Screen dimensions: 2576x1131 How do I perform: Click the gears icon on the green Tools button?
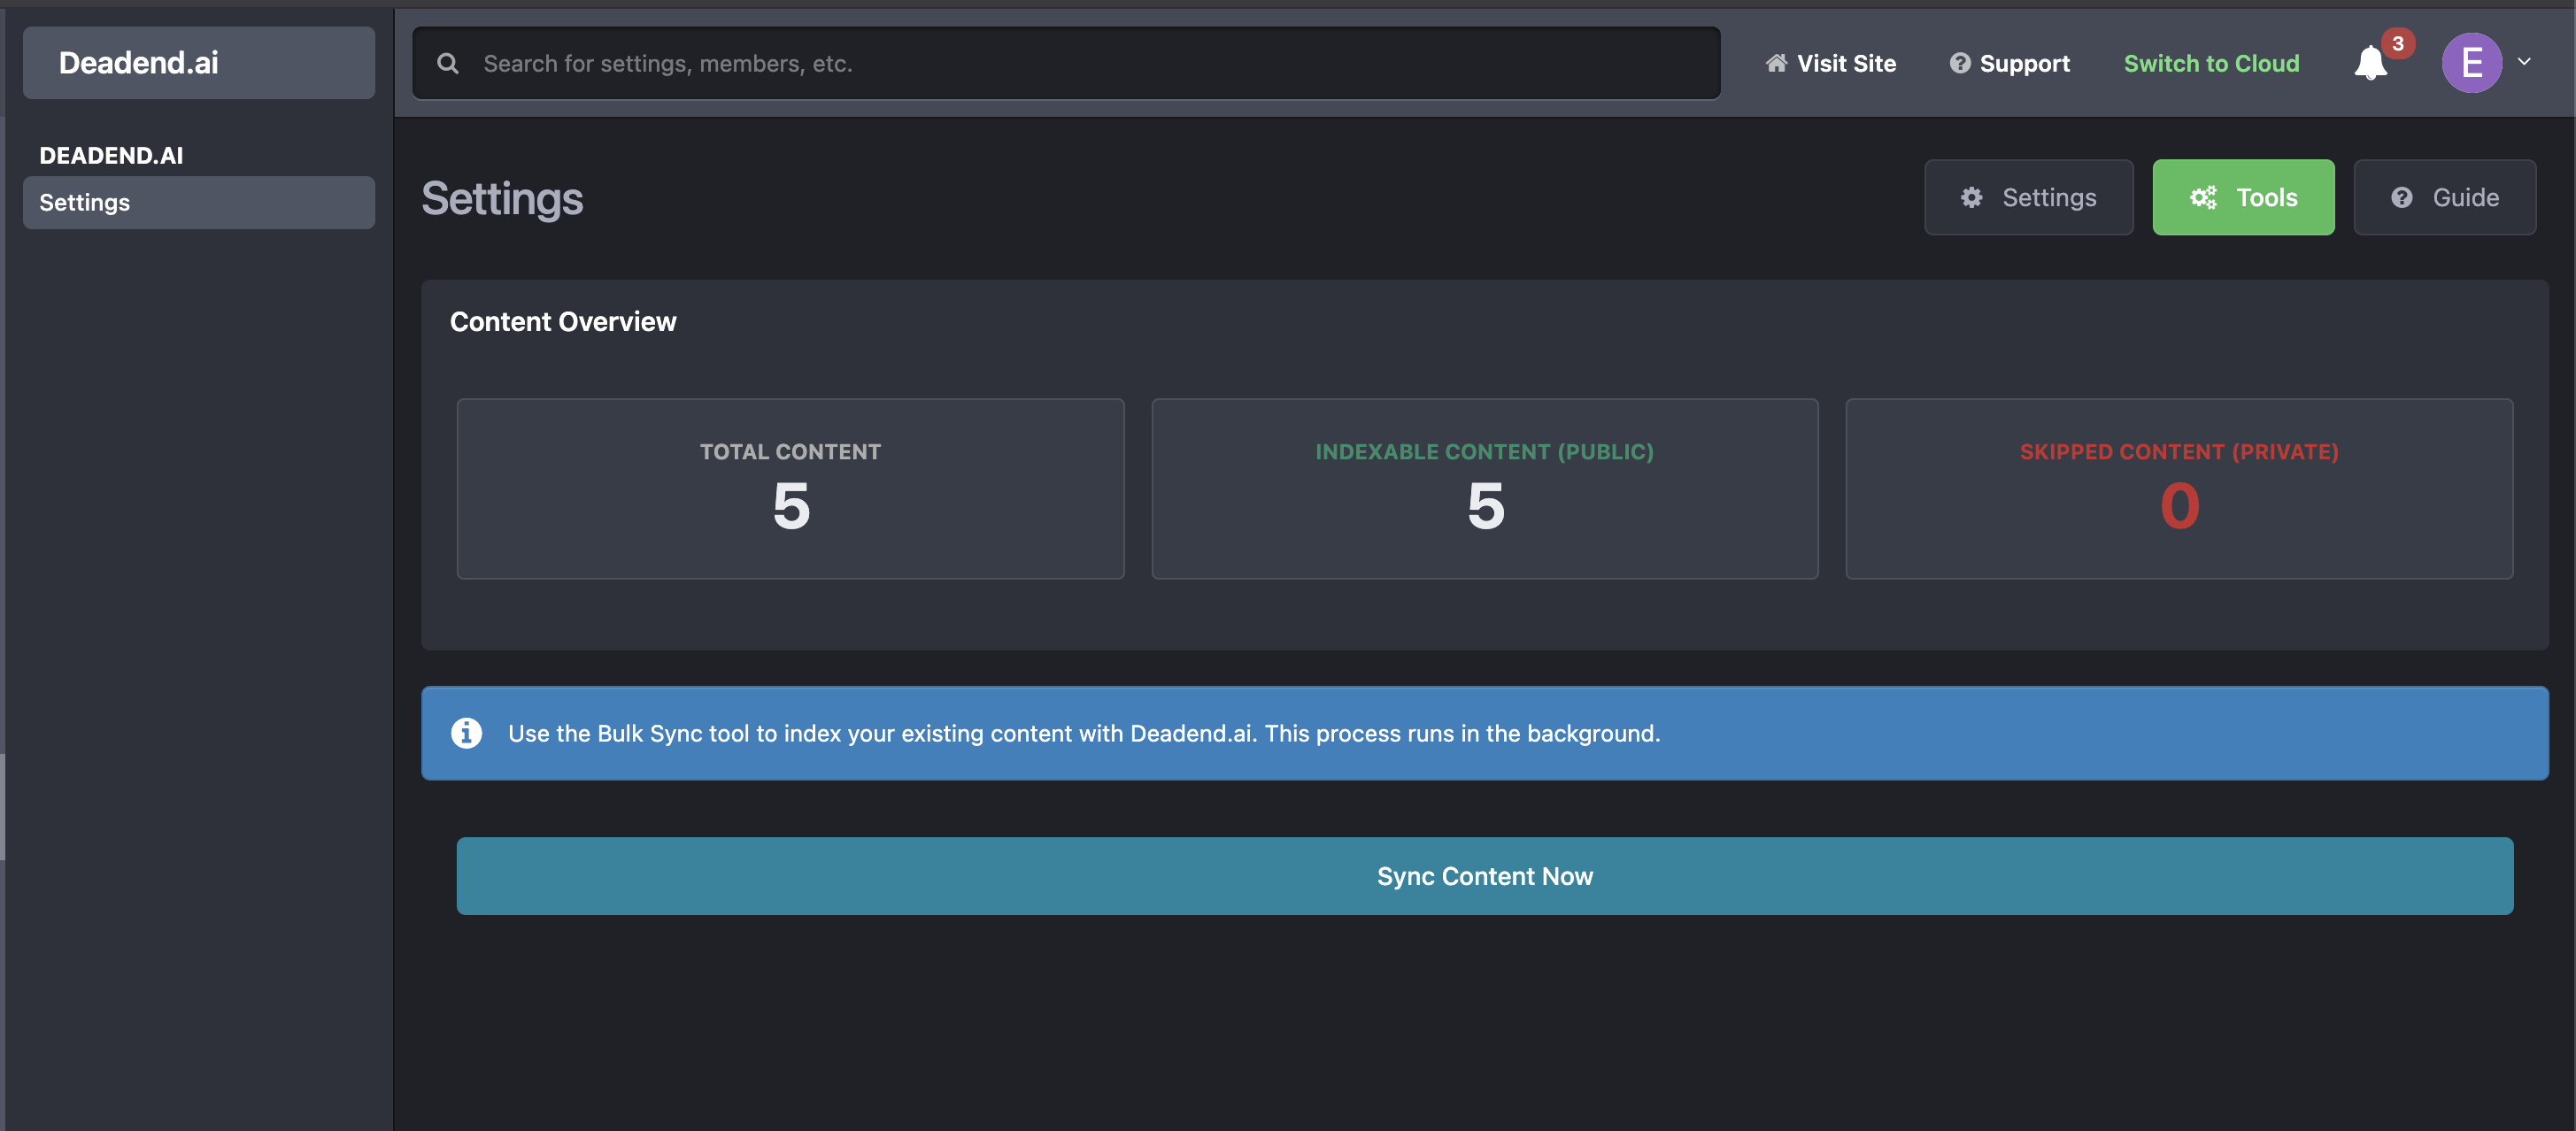(x=2203, y=197)
